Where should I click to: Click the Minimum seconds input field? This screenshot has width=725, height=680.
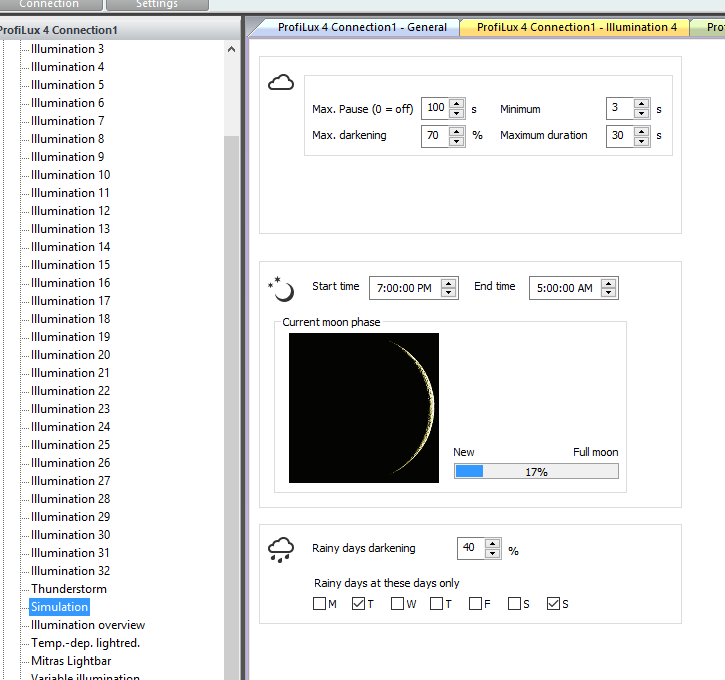coord(621,109)
